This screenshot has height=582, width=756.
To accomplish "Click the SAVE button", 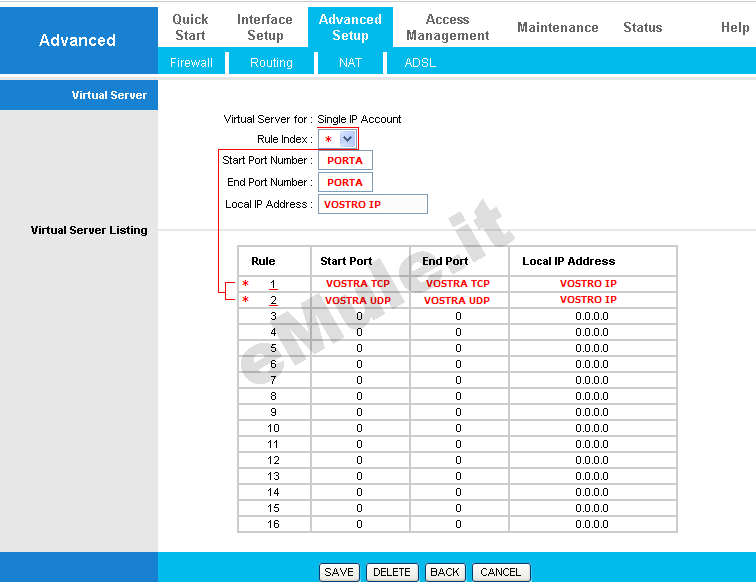I will (339, 572).
